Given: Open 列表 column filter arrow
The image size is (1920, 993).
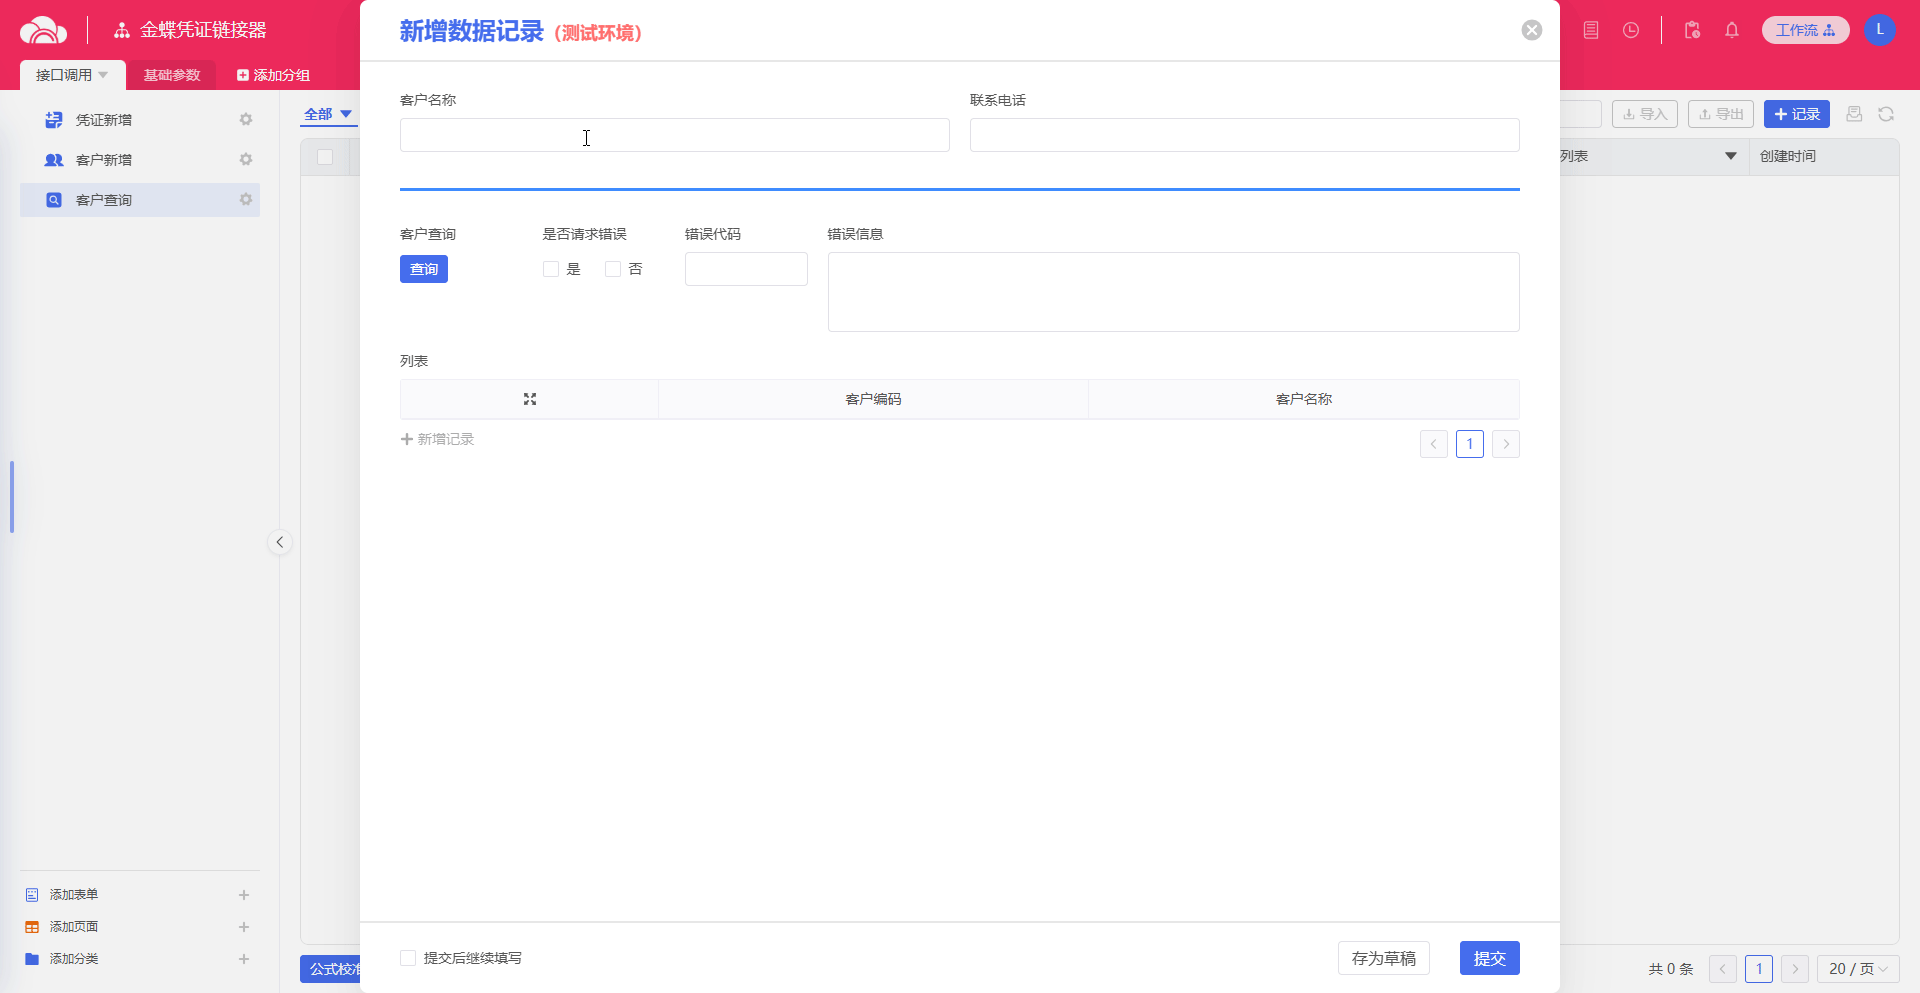Looking at the screenshot, I should click(x=1731, y=156).
